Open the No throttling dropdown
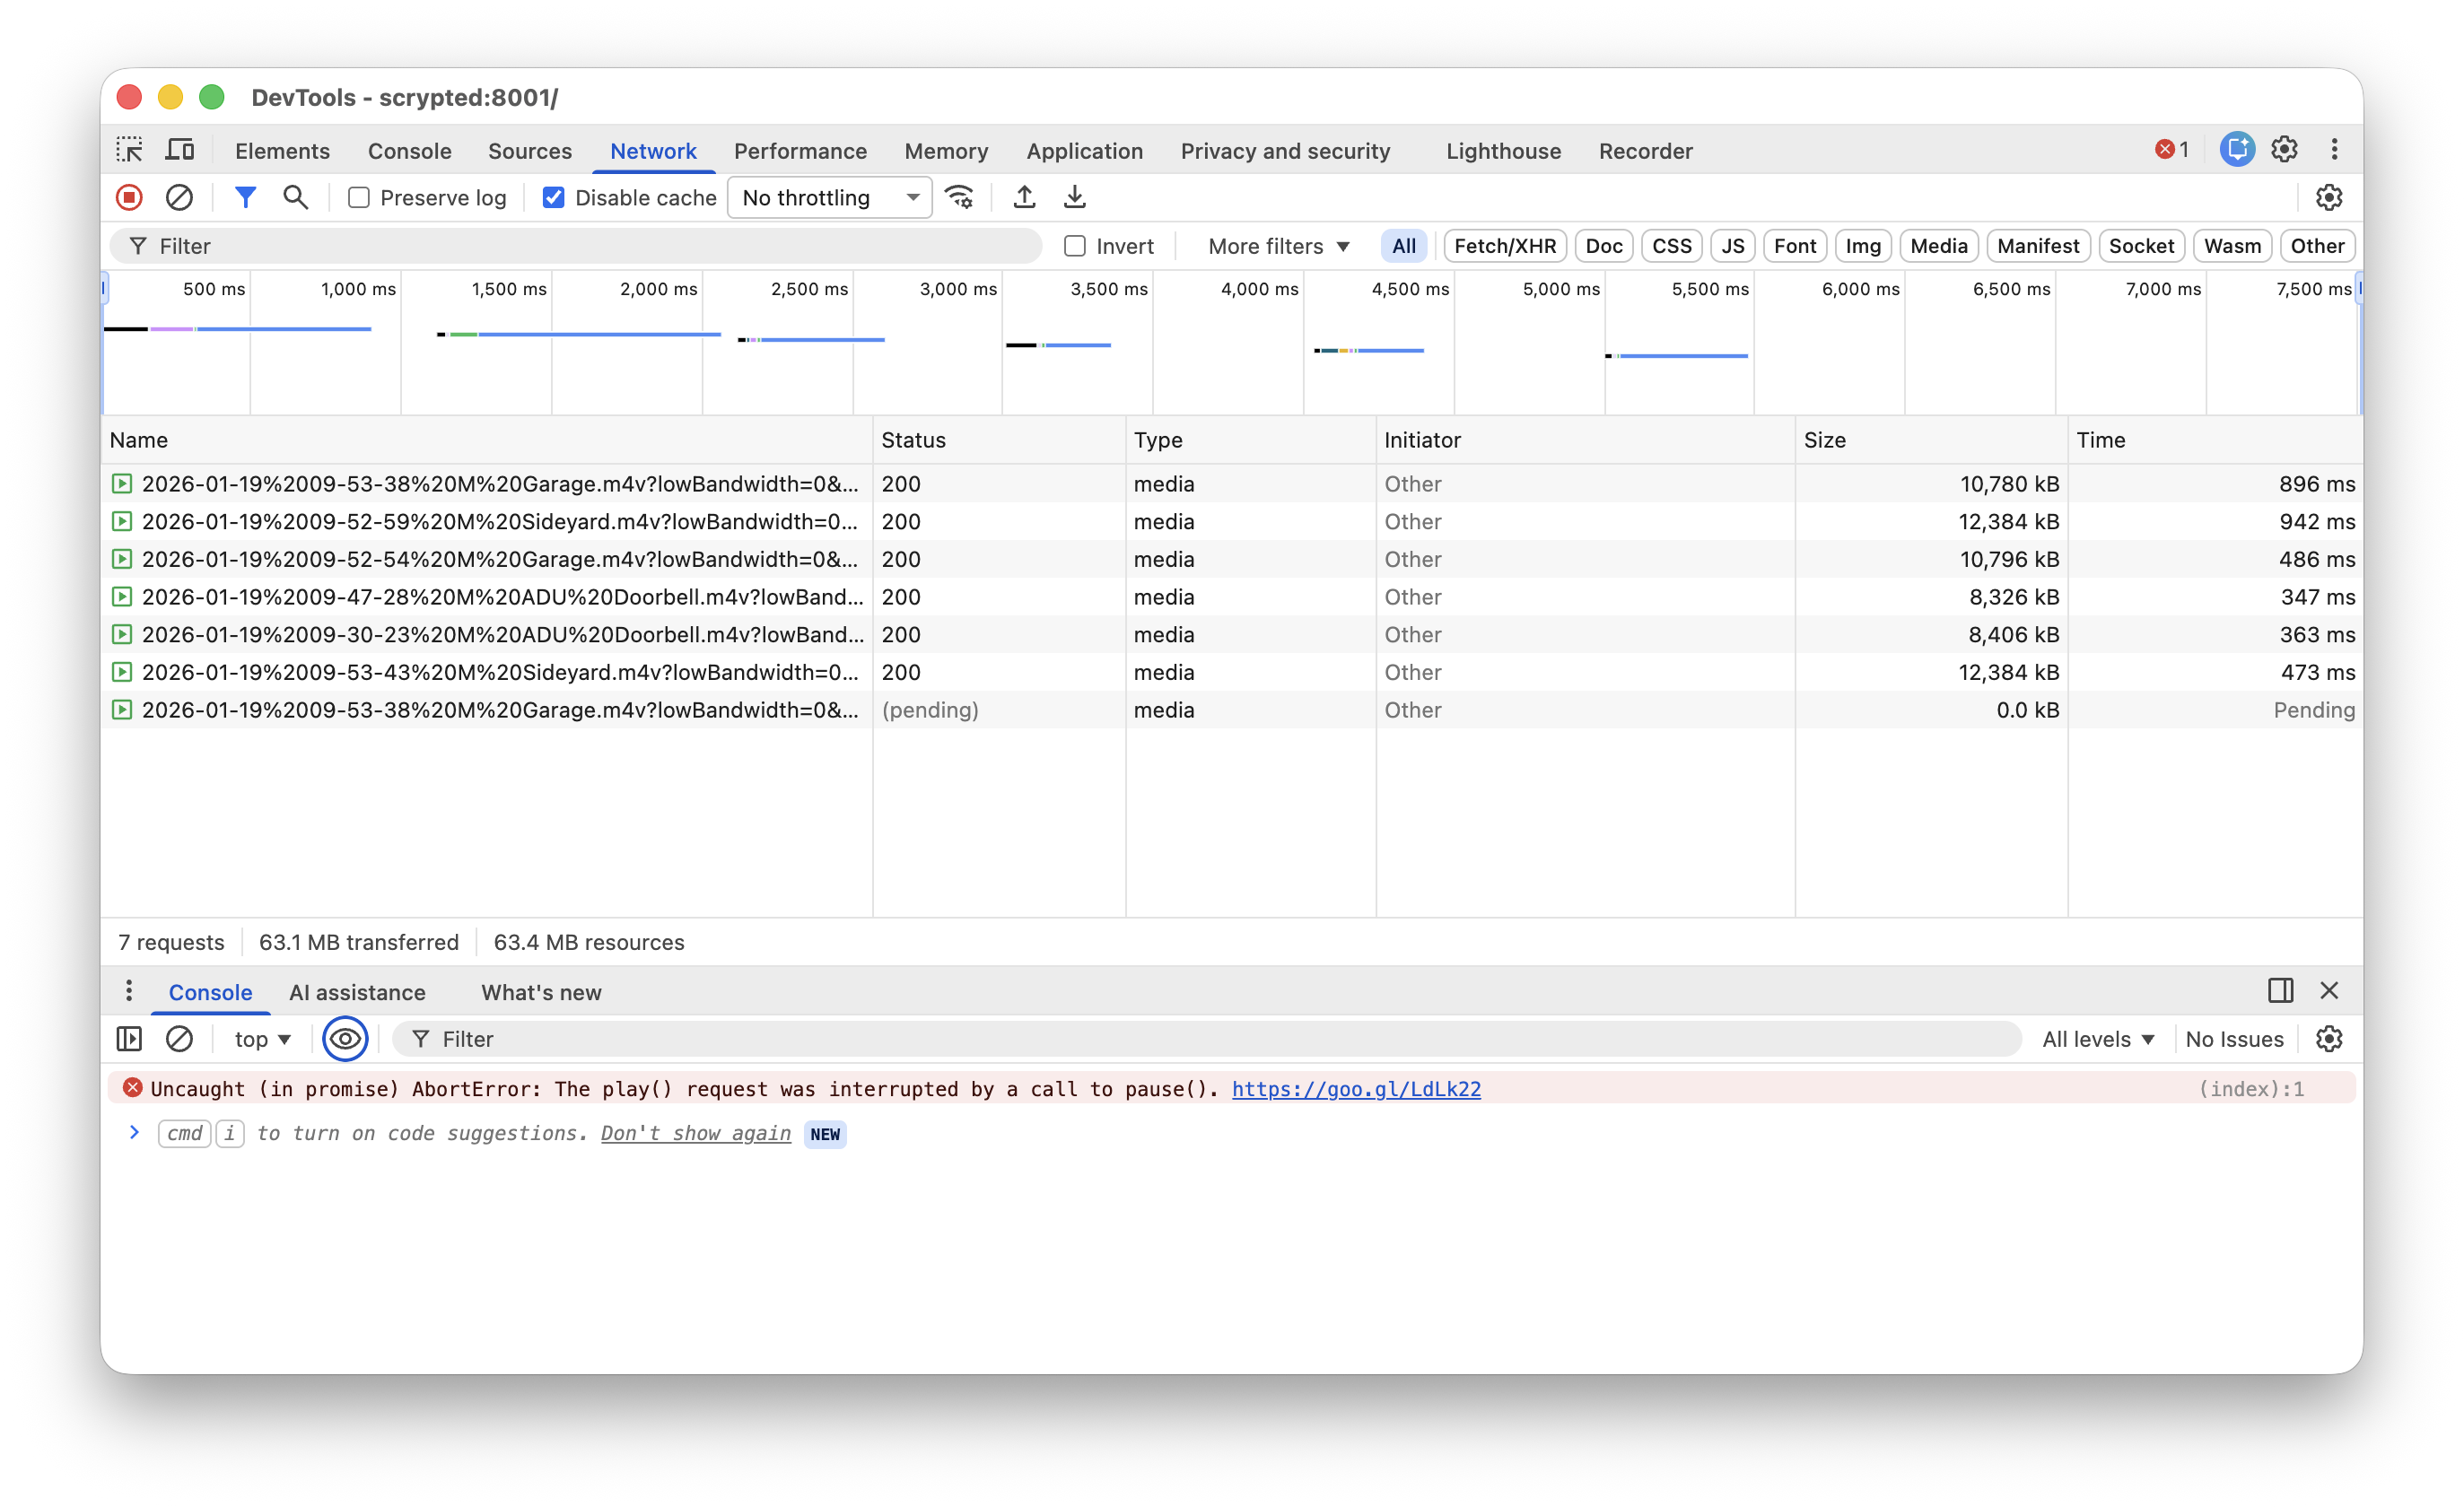The image size is (2464, 1507). [829, 198]
